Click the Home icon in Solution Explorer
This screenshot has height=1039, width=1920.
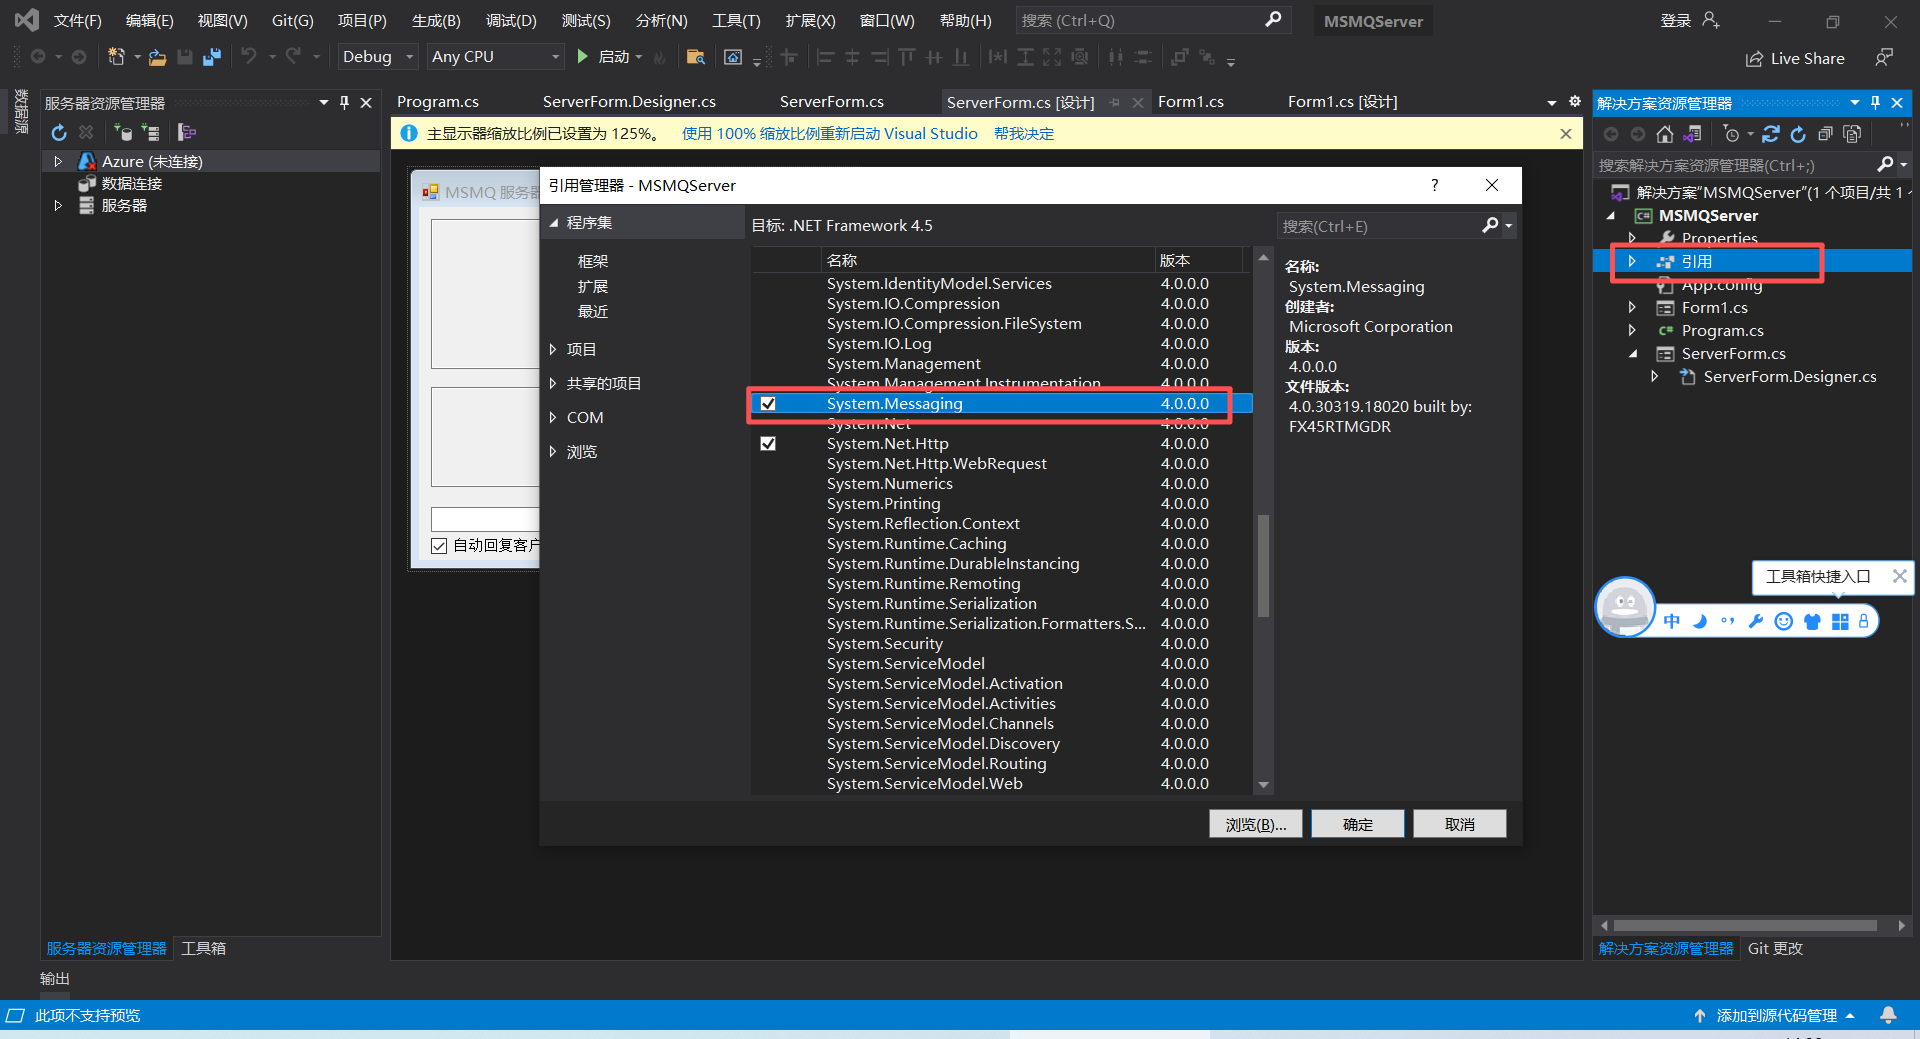1665,134
